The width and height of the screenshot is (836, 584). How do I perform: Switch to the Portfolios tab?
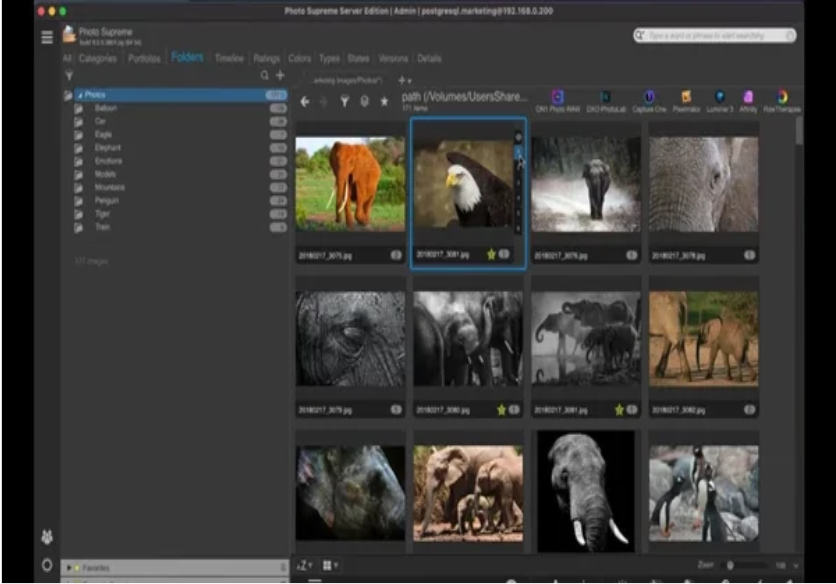(144, 59)
